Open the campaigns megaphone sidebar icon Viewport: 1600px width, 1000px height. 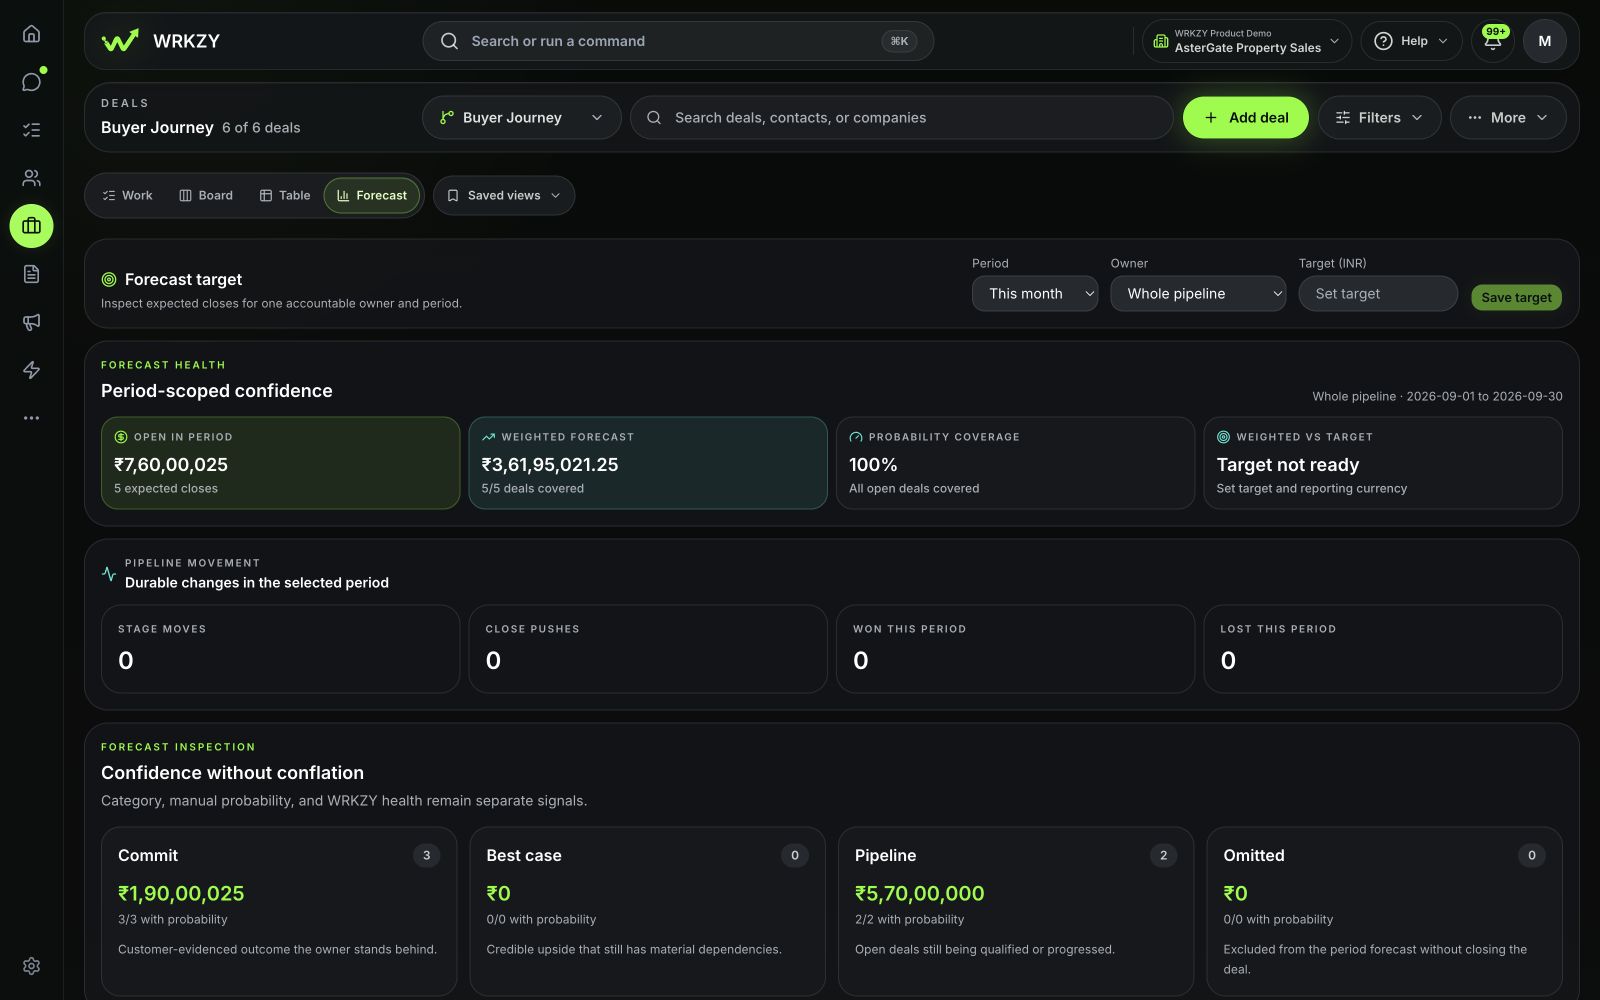click(31, 322)
